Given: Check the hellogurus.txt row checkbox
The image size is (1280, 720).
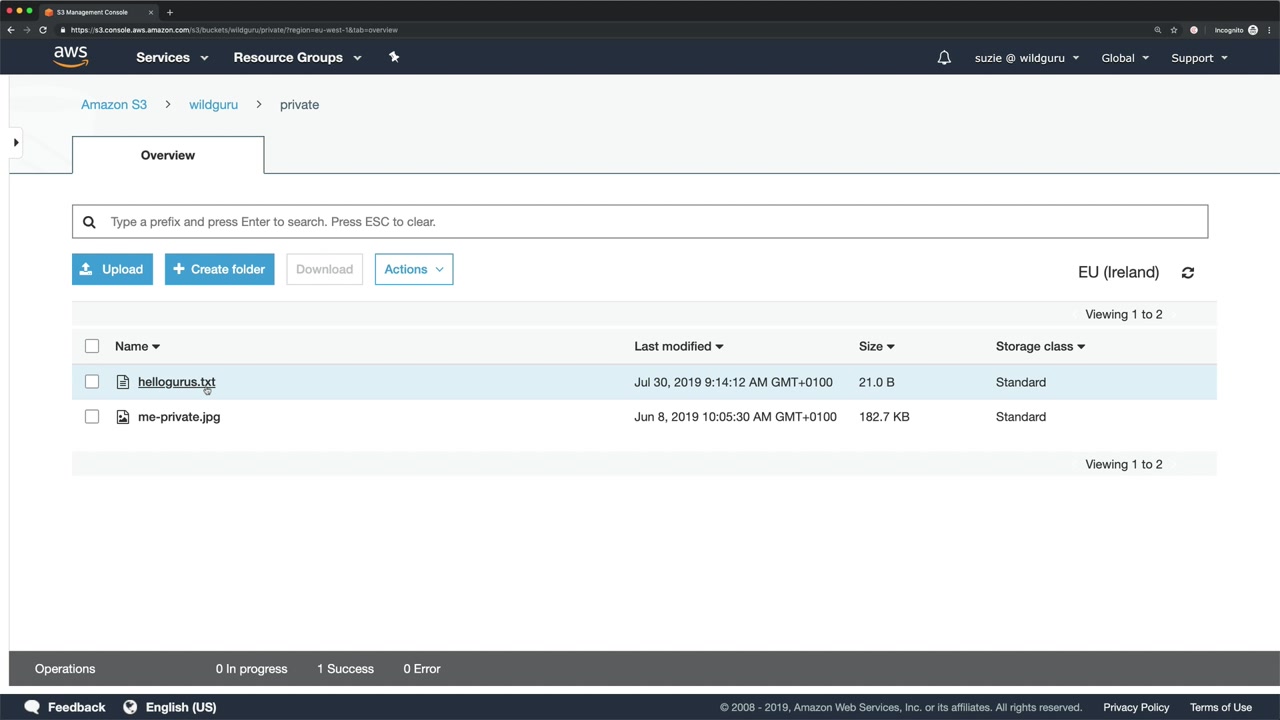Looking at the screenshot, I should click(x=92, y=382).
